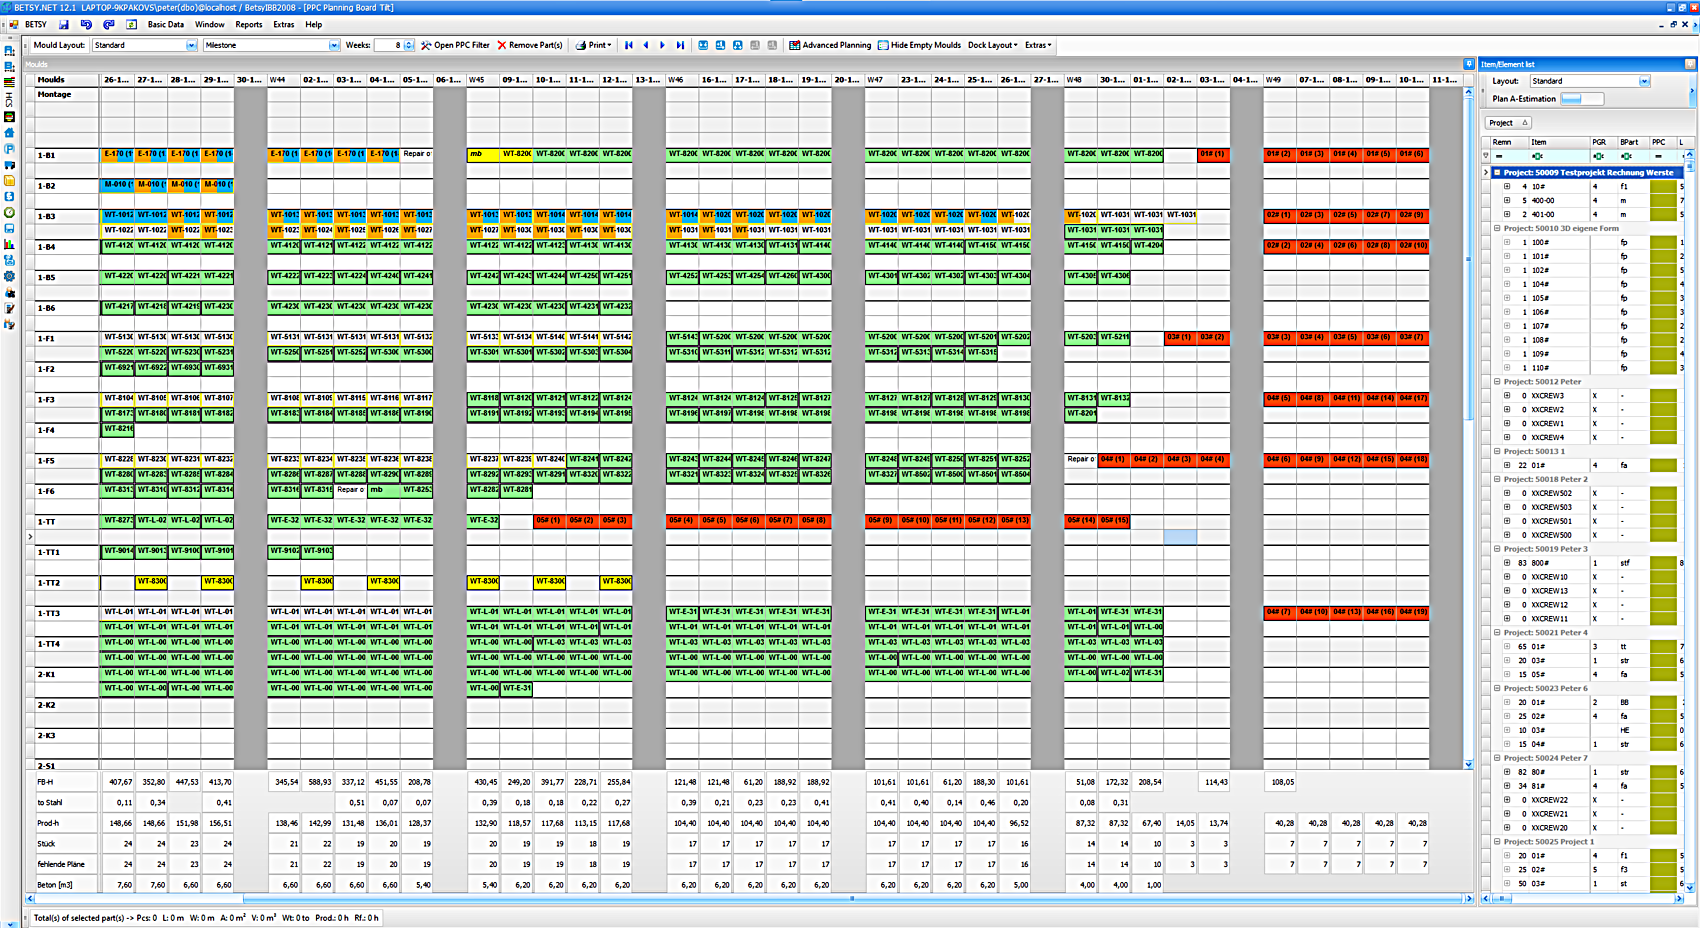Image resolution: width=1700 pixels, height=928 pixels.
Task: Click Remove Part(s) button
Action: tap(530, 45)
